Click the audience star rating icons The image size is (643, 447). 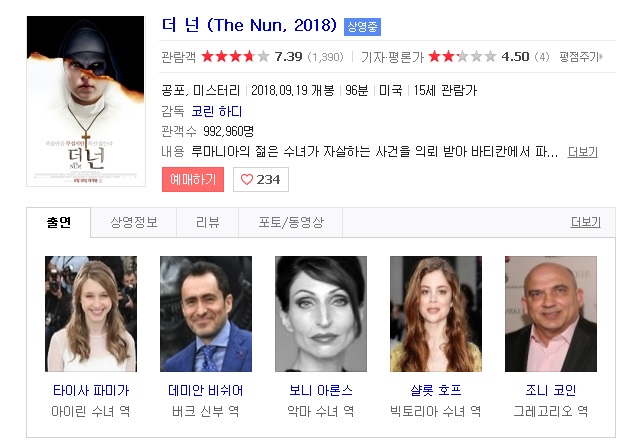pyautogui.click(x=235, y=56)
